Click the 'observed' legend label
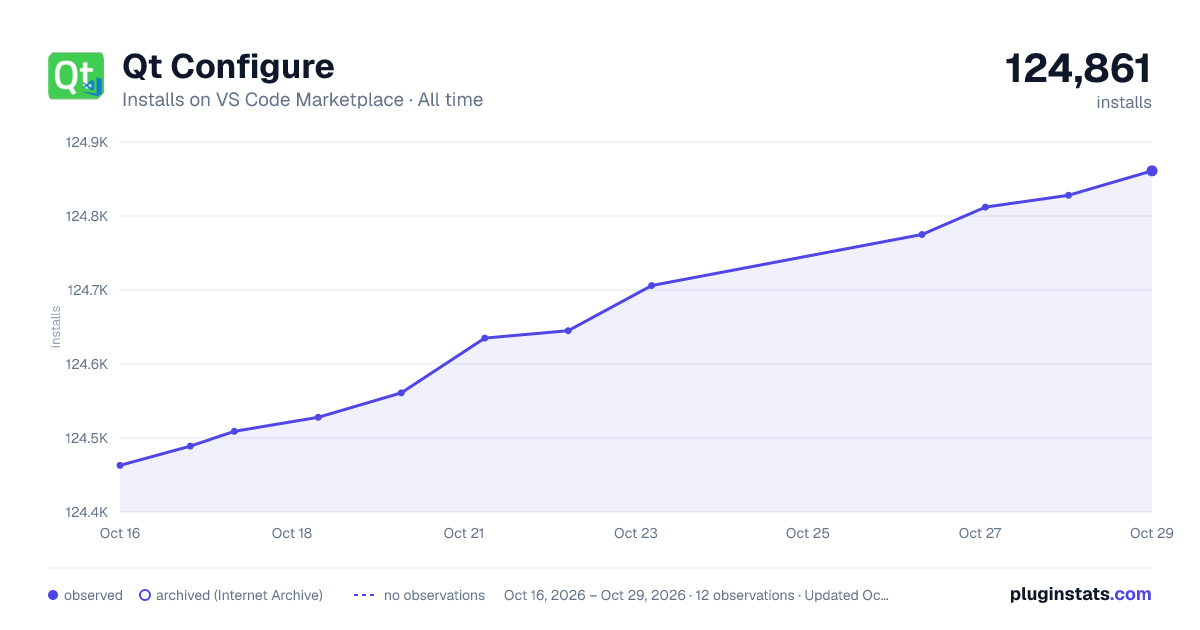The image size is (1200, 630). click(93, 595)
